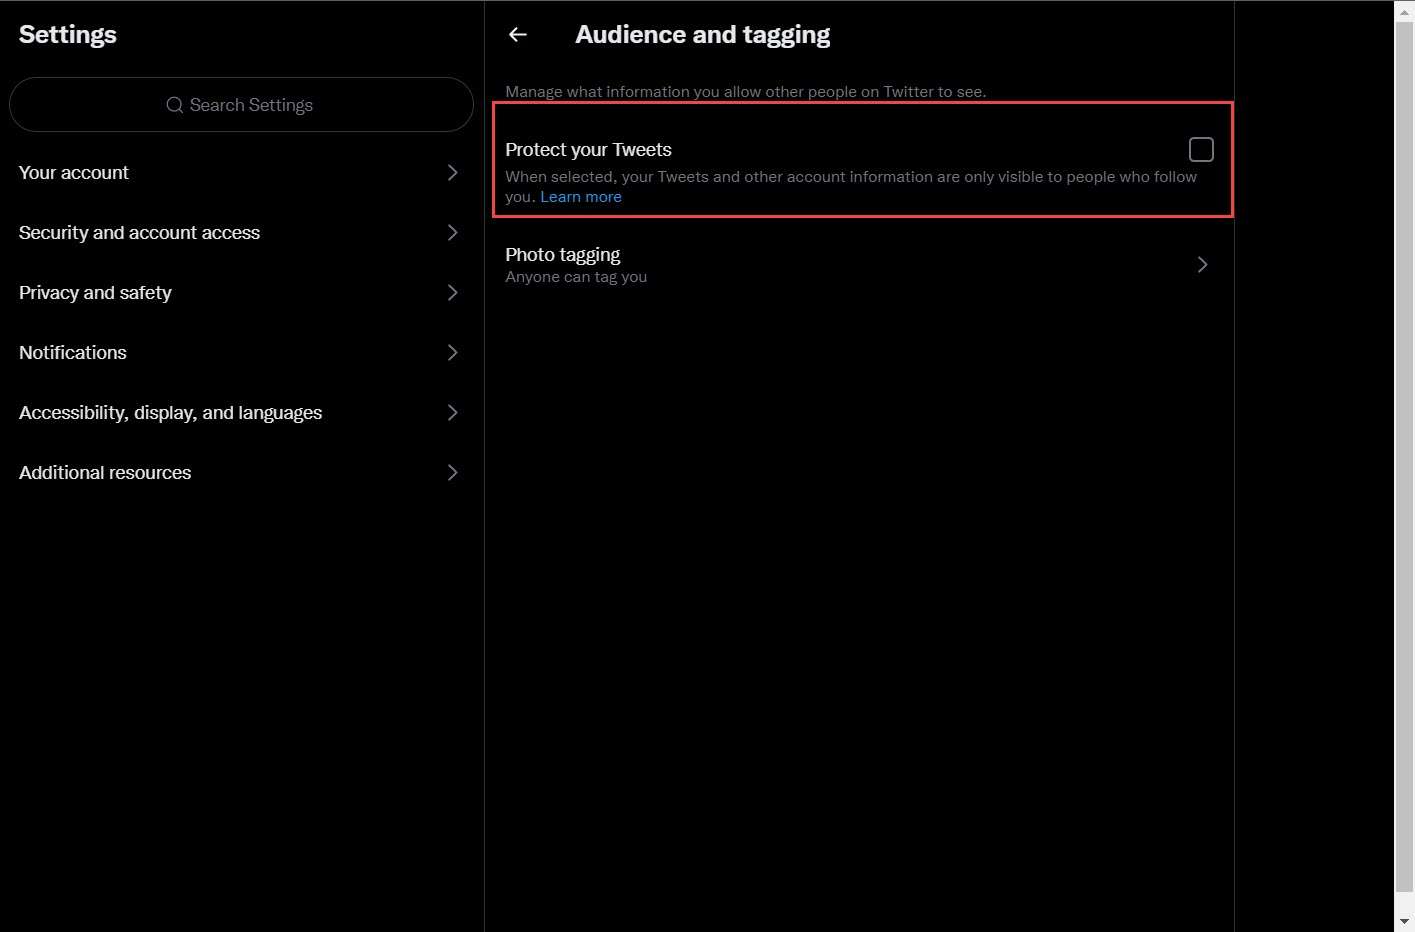Click the chevron on the Photo tagging row
This screenshot has height=932, width=1415.
click(1202, 265)
